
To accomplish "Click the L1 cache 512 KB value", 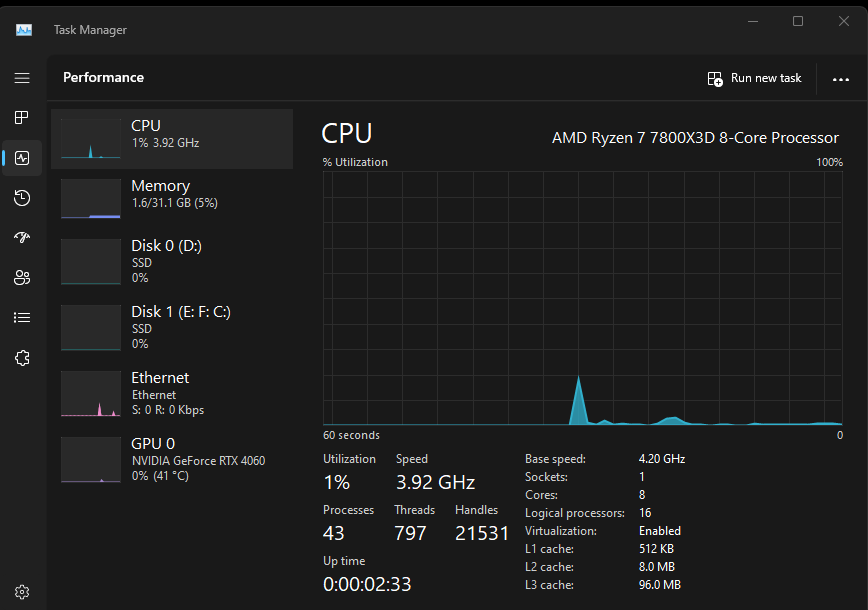I will tap(656, 549).
